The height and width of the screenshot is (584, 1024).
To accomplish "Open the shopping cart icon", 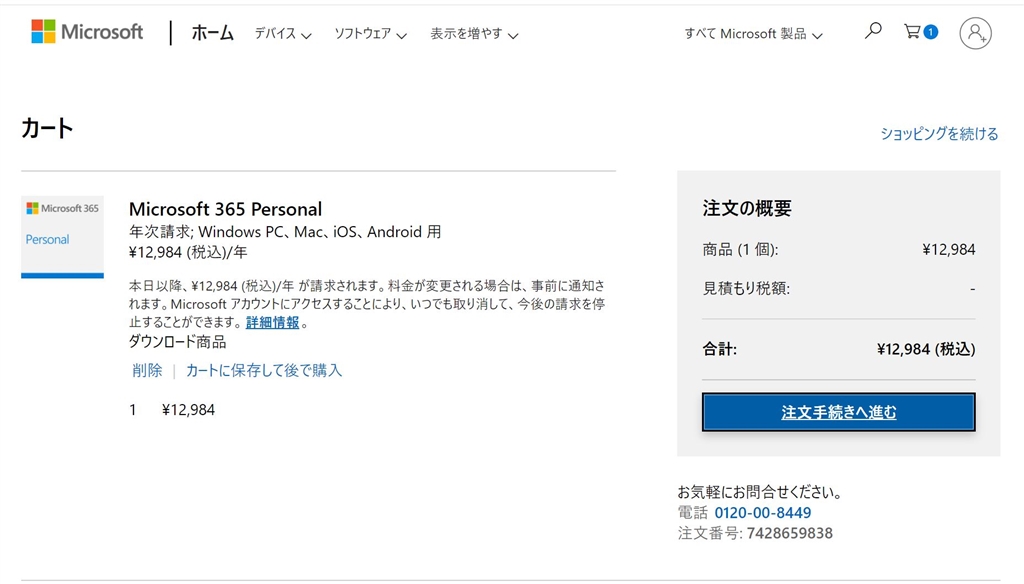I will (x=913, y=32).
